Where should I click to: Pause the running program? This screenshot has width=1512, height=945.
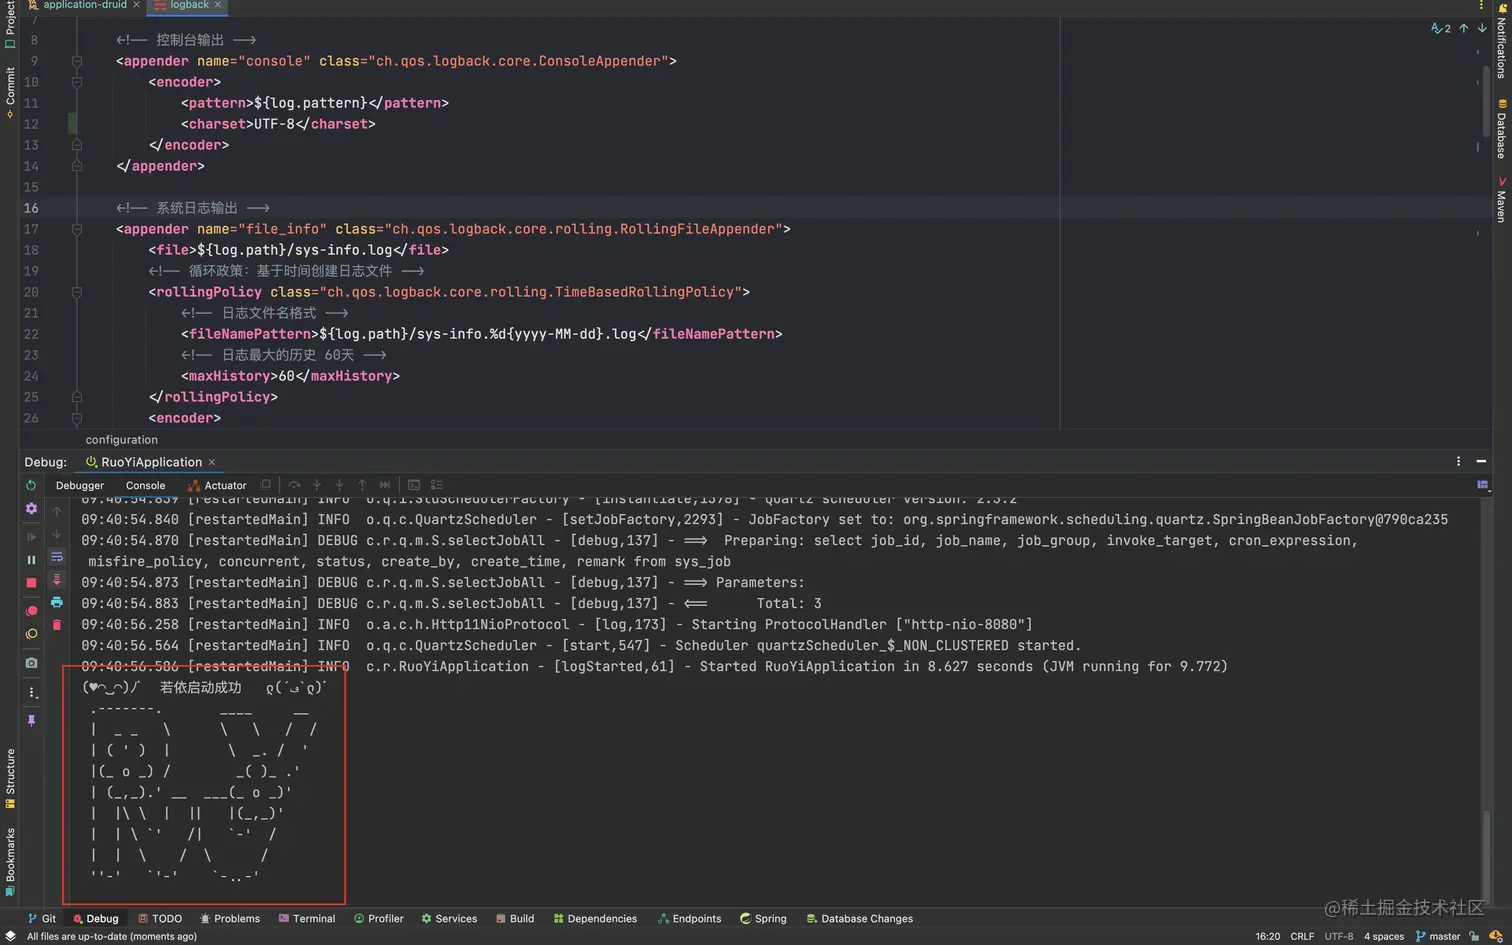31,560
